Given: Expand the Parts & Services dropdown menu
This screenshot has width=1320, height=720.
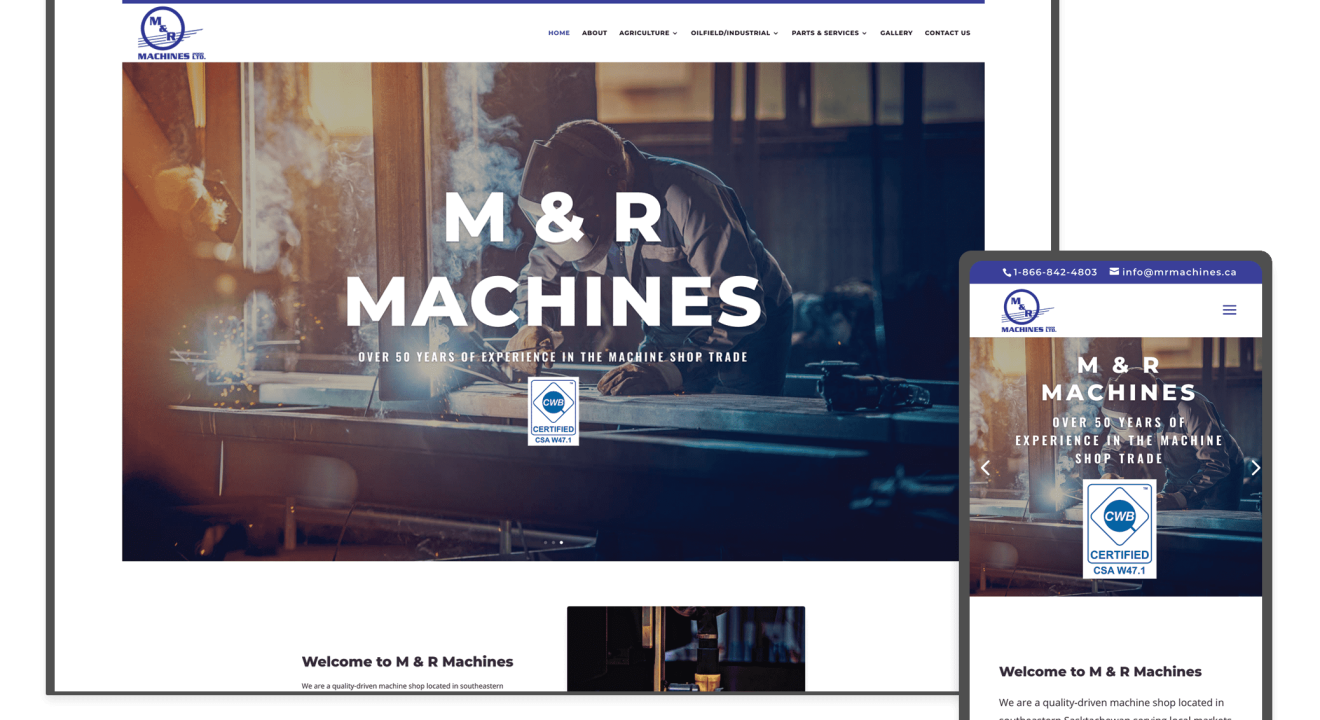Looking at the screenshot, I should [829, 33].
